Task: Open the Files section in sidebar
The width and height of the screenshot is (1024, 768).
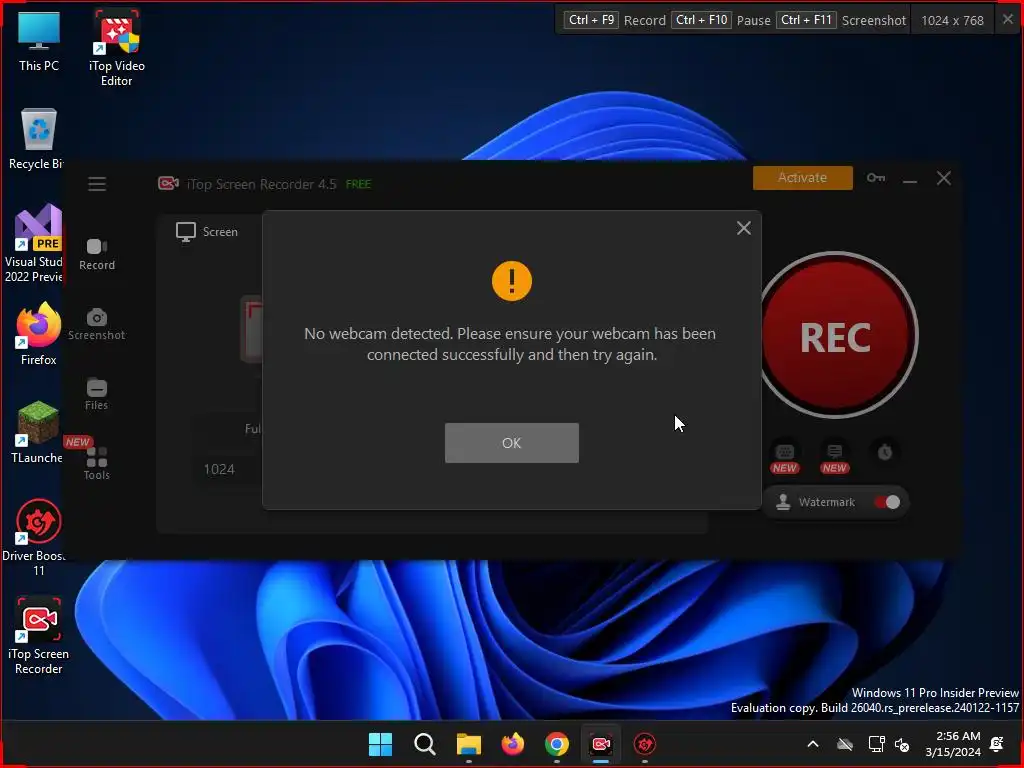Action: coord(97,394)
